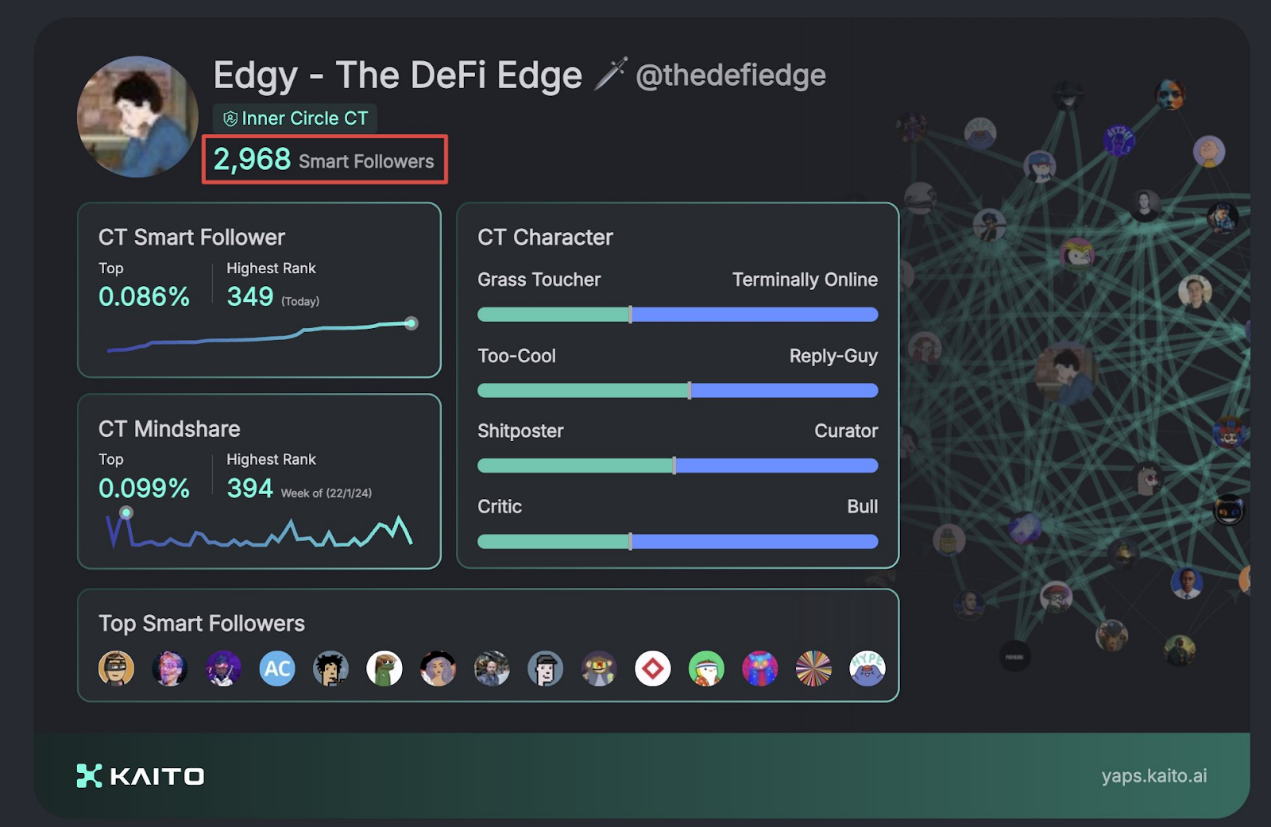Open the HYPE follower avatar

tap(867, 668)
